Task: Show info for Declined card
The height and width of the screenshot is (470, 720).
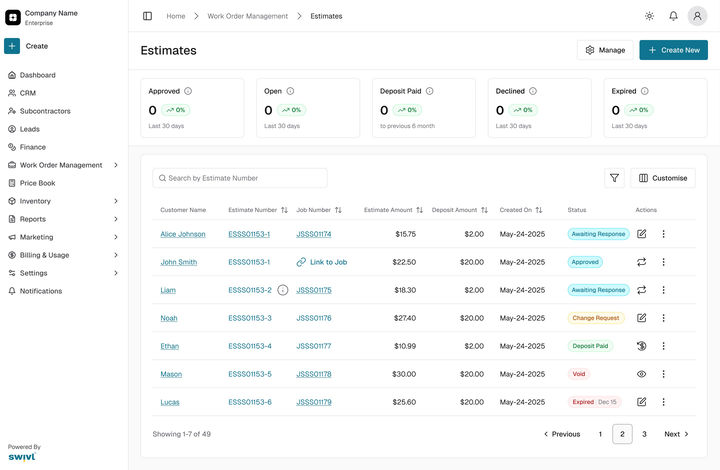Action: click(x=533, y=91)
